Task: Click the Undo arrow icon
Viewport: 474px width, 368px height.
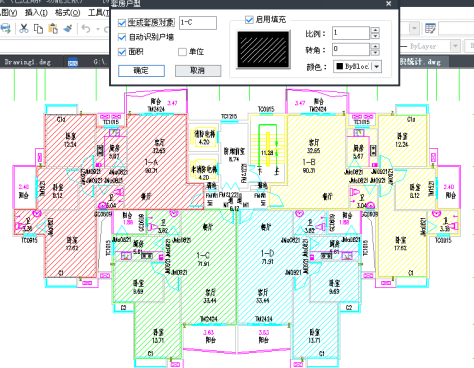Action: tap(86, 29)
